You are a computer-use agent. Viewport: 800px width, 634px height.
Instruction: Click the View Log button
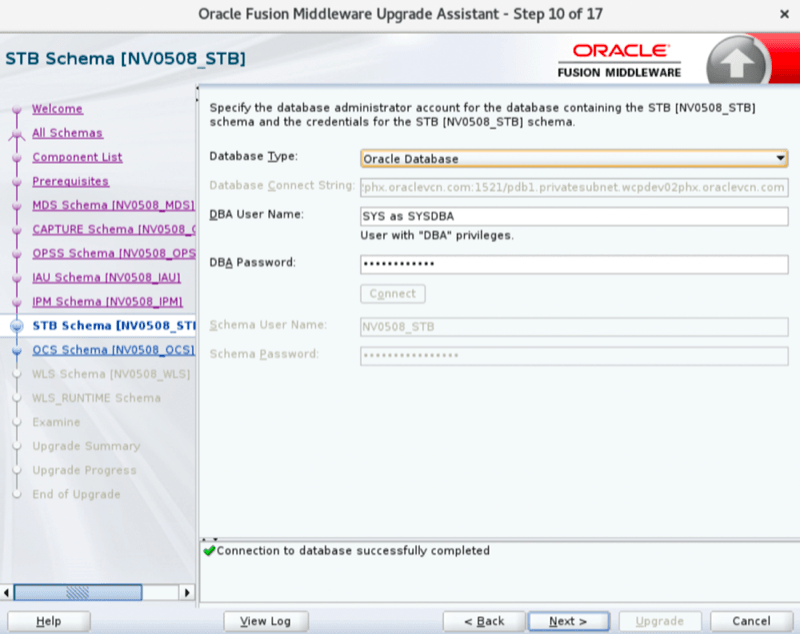[265, 621]
